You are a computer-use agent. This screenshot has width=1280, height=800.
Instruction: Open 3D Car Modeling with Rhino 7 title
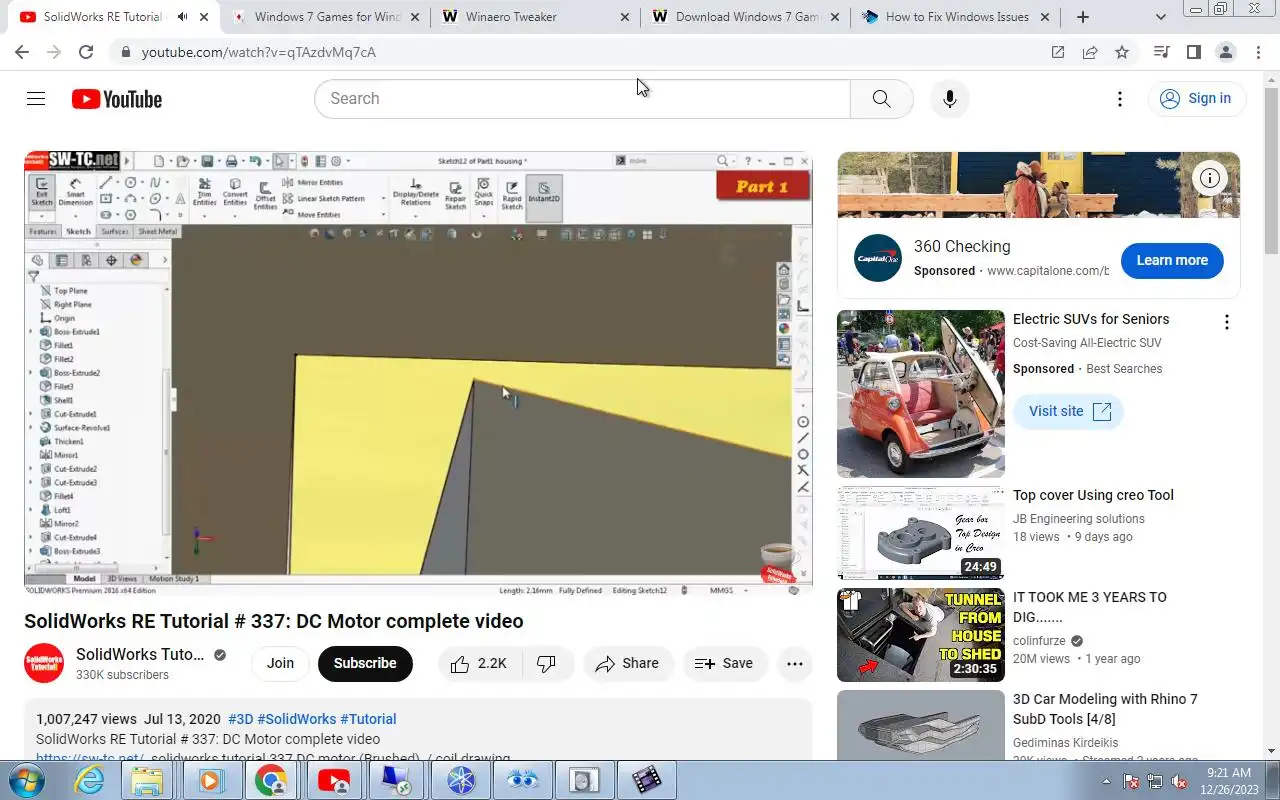pos(1105,709)
